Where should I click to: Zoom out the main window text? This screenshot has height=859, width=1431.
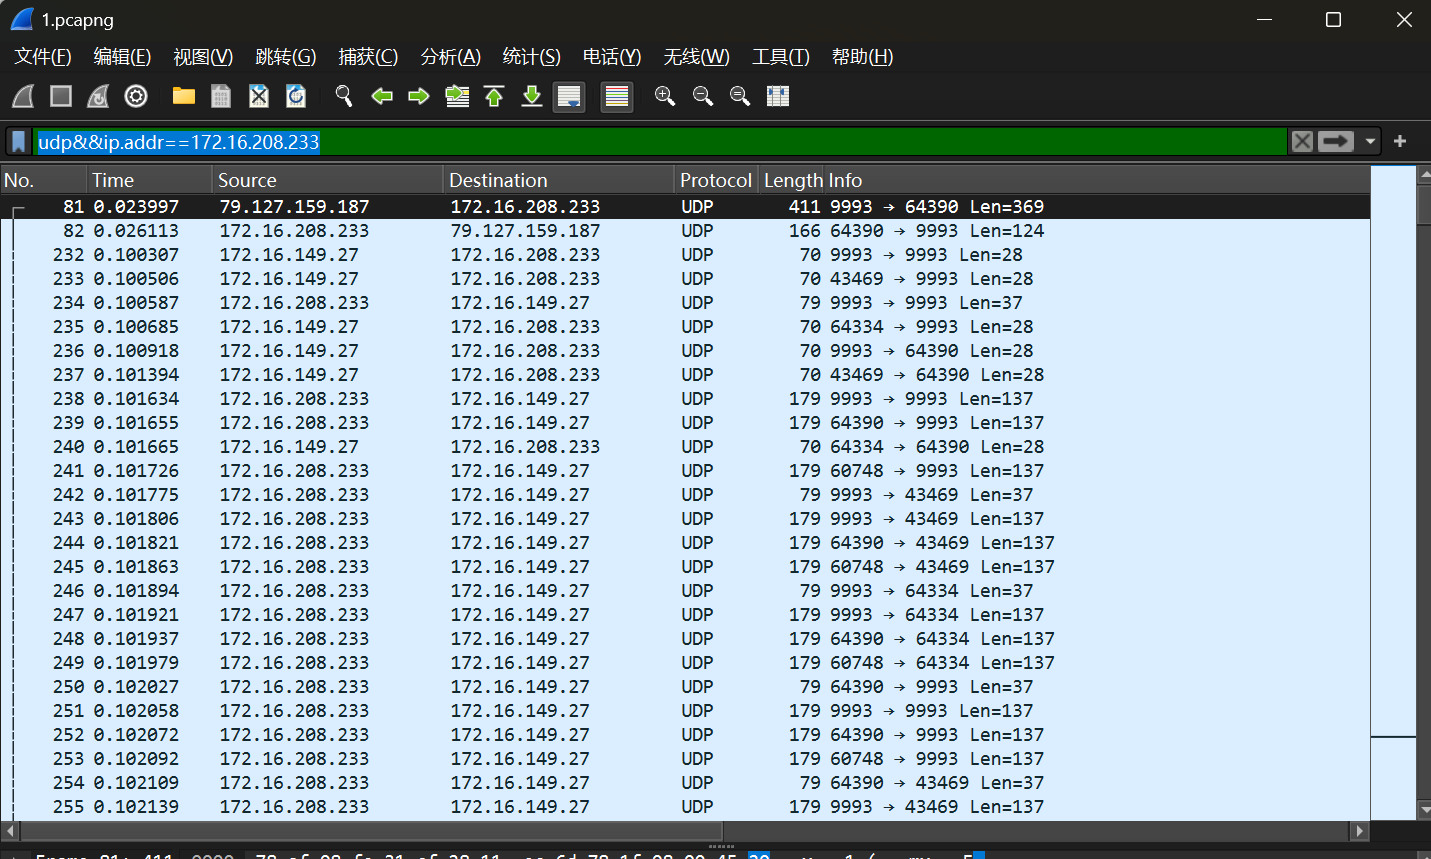click(x=703, y=96)
